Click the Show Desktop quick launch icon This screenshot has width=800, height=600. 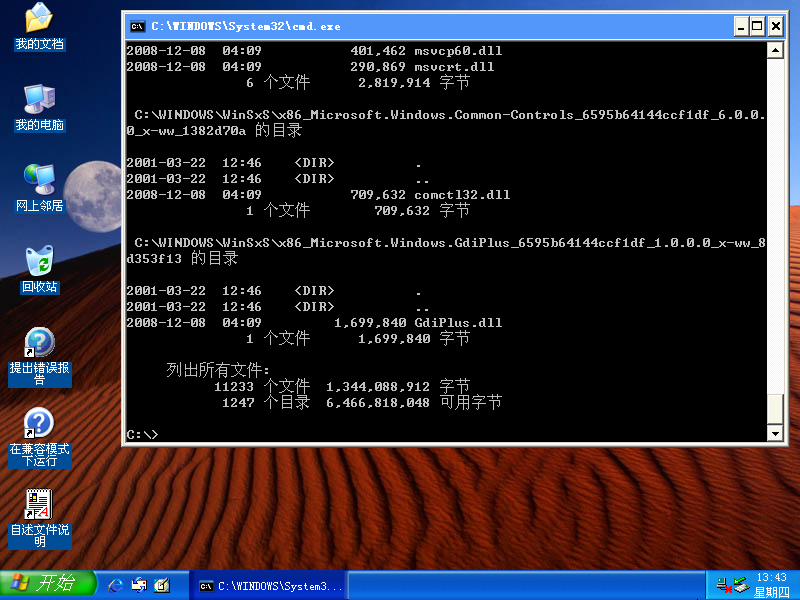tap(139, 585)
